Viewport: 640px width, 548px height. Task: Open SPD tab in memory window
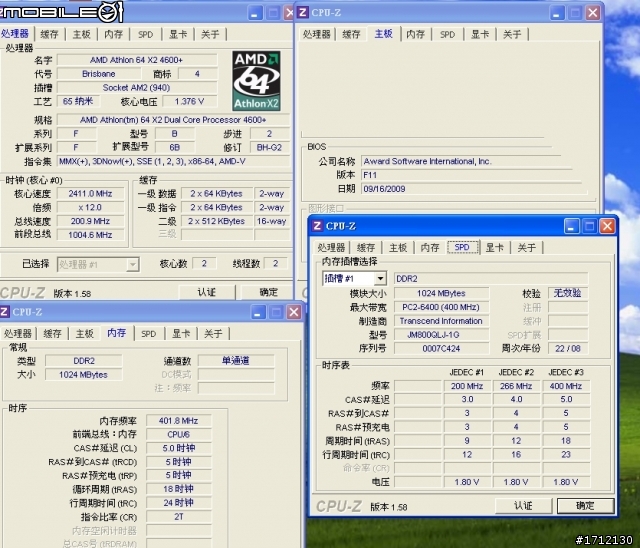coord(149,333)
